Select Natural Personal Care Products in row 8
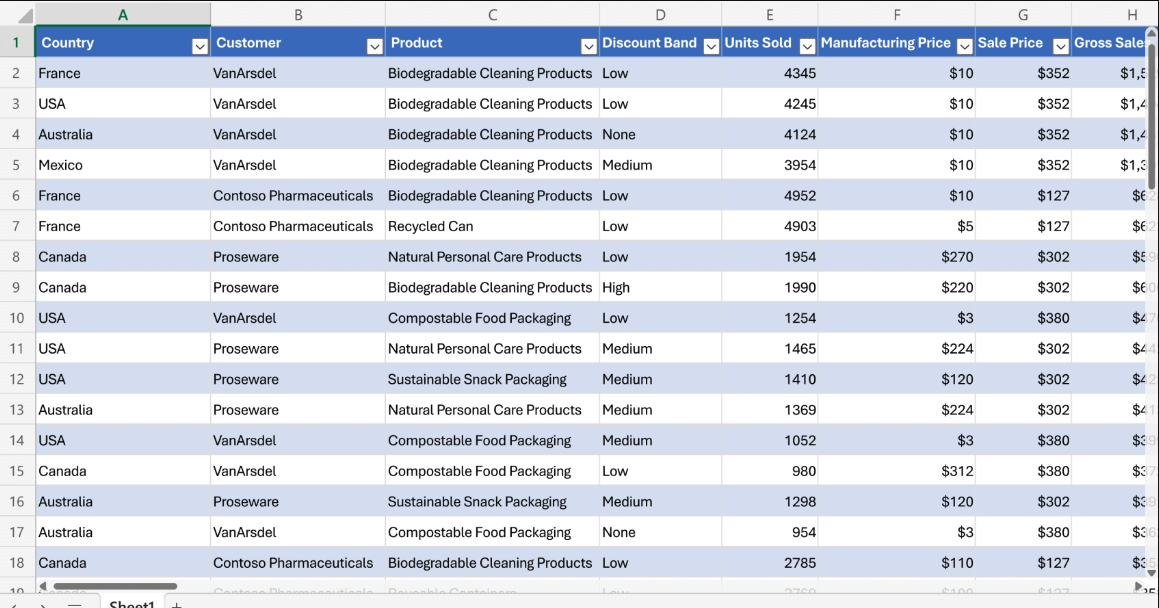1159x608 pixels. [492, 257]
